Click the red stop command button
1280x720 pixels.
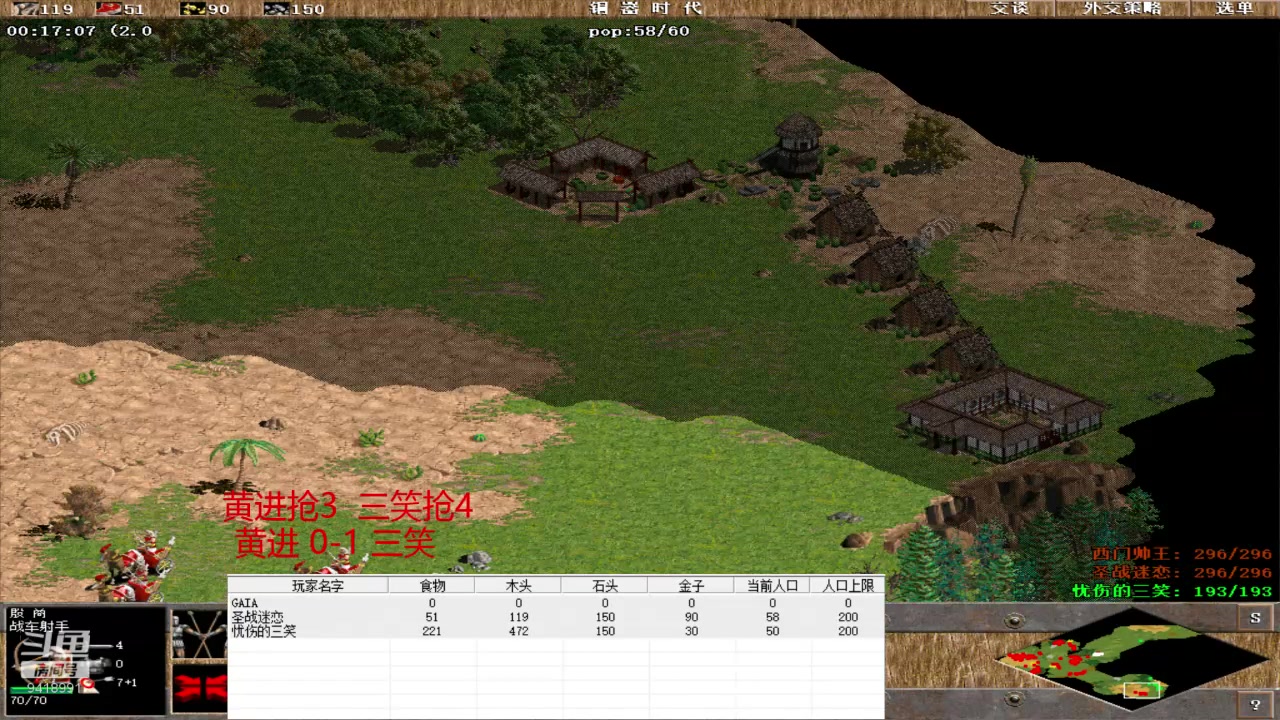199,688
